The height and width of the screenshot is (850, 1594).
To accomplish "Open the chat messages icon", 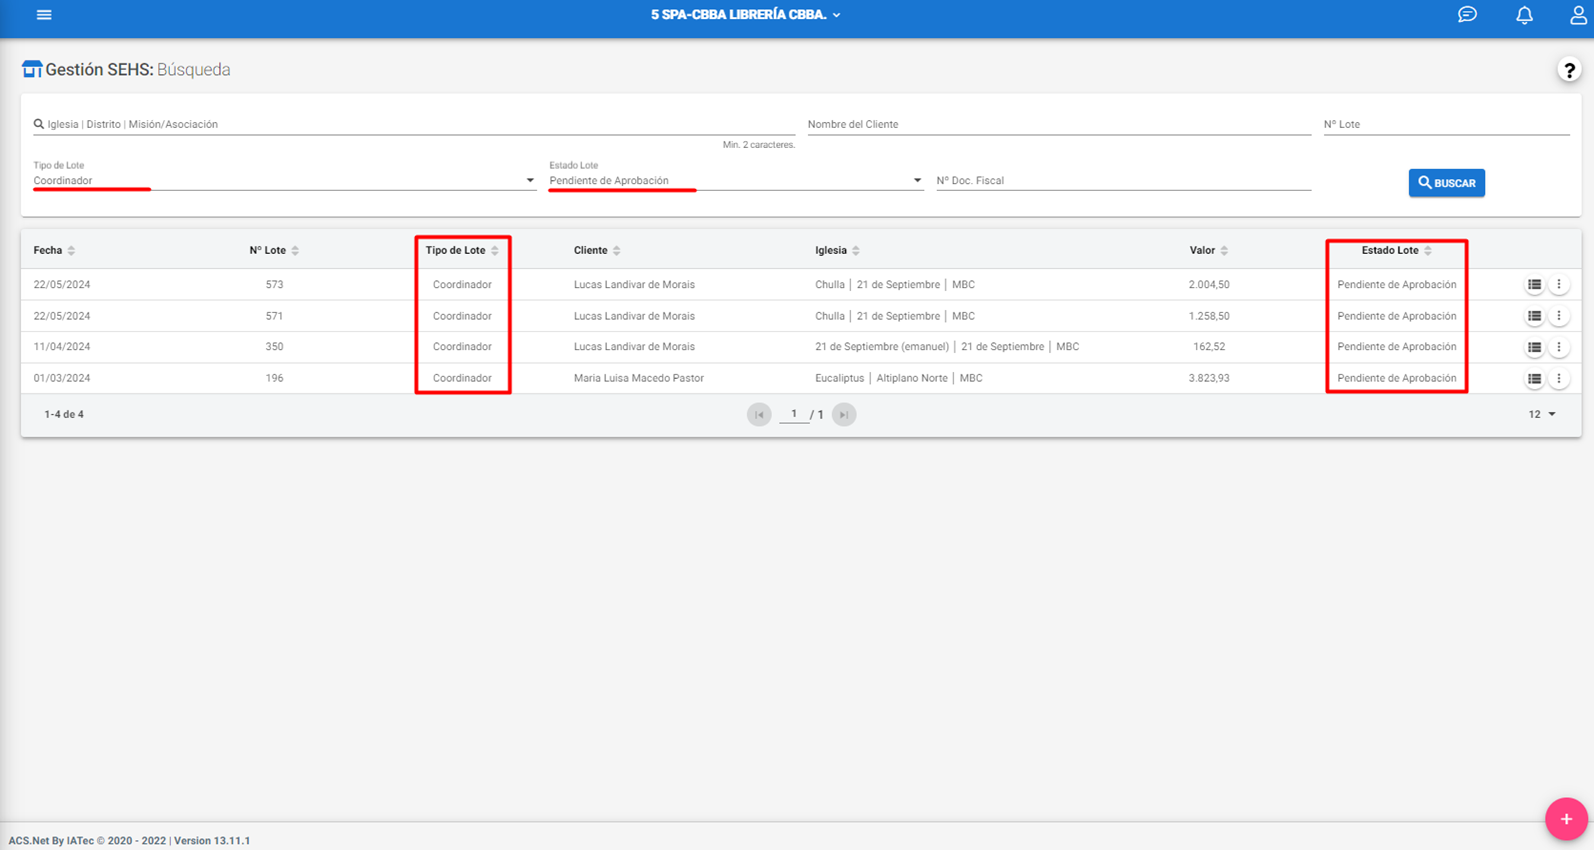I will [1467, 15].
